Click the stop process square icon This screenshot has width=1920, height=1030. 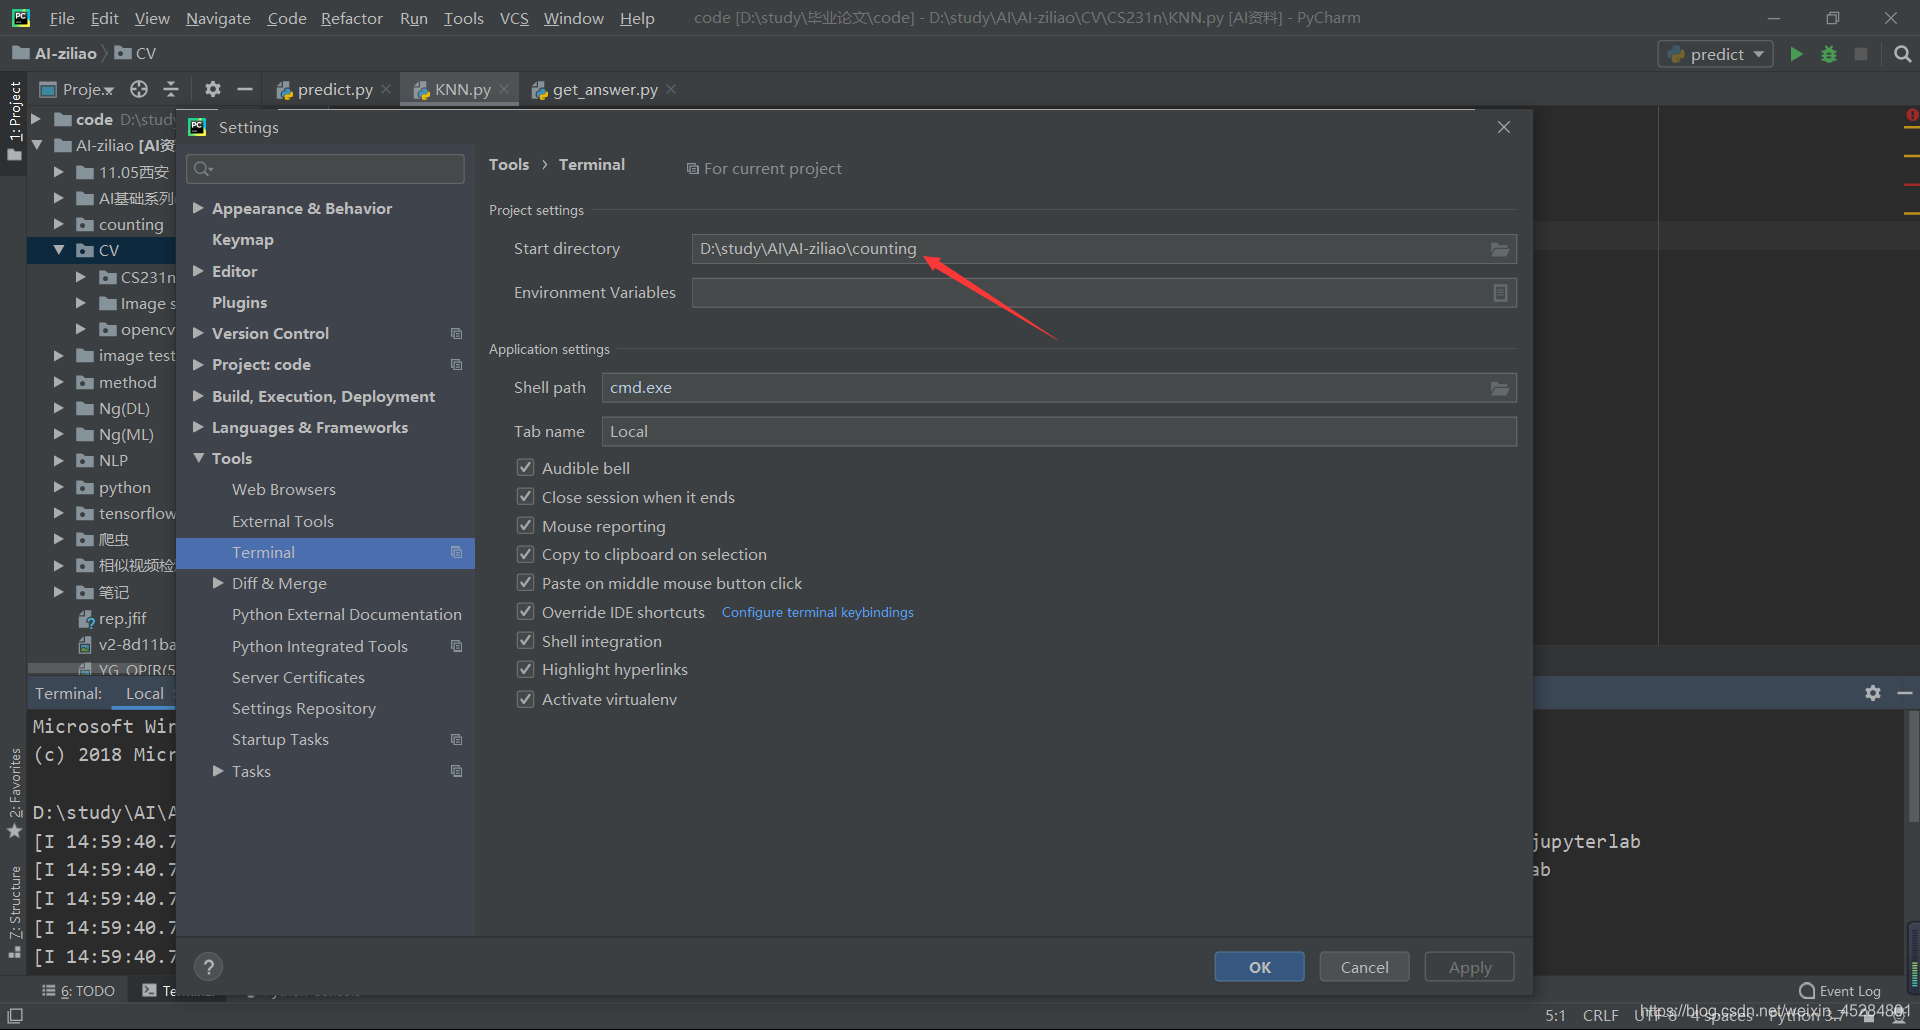pos(1861,54)
